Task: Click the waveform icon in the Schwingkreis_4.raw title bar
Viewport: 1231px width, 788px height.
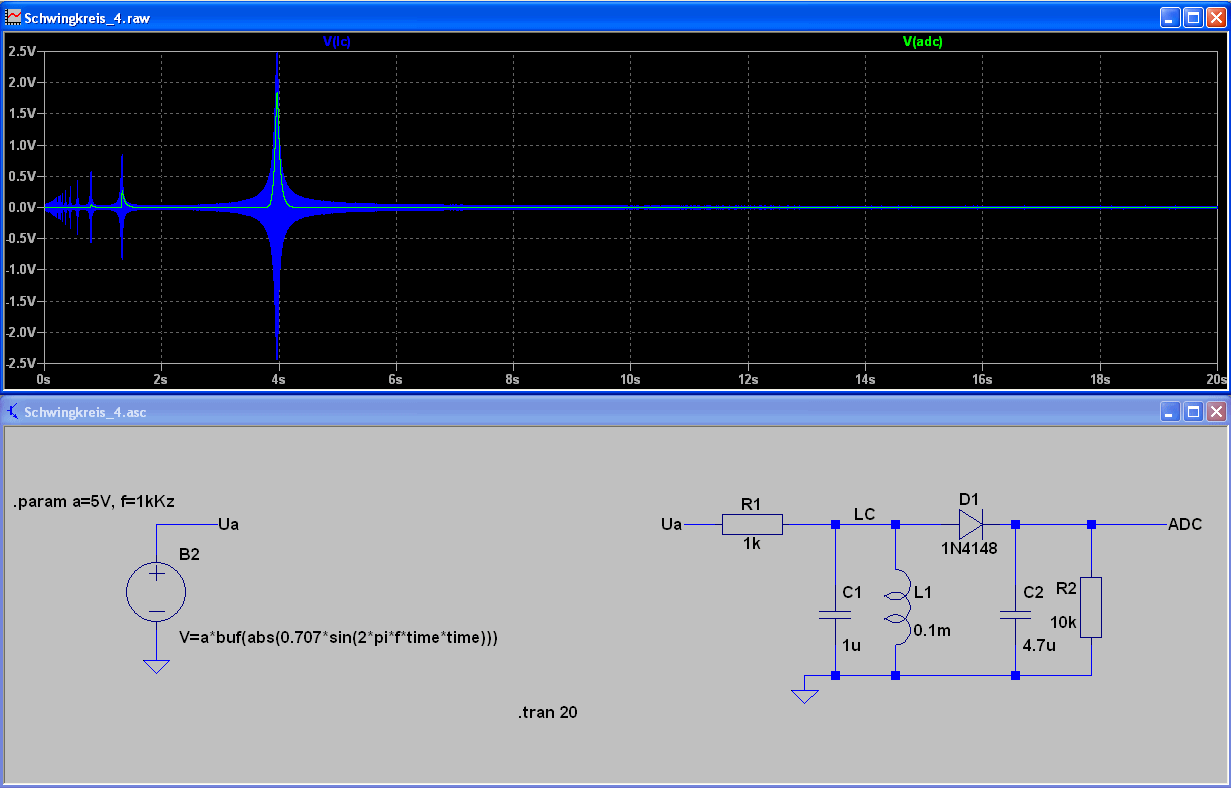Action: [14, 18]
